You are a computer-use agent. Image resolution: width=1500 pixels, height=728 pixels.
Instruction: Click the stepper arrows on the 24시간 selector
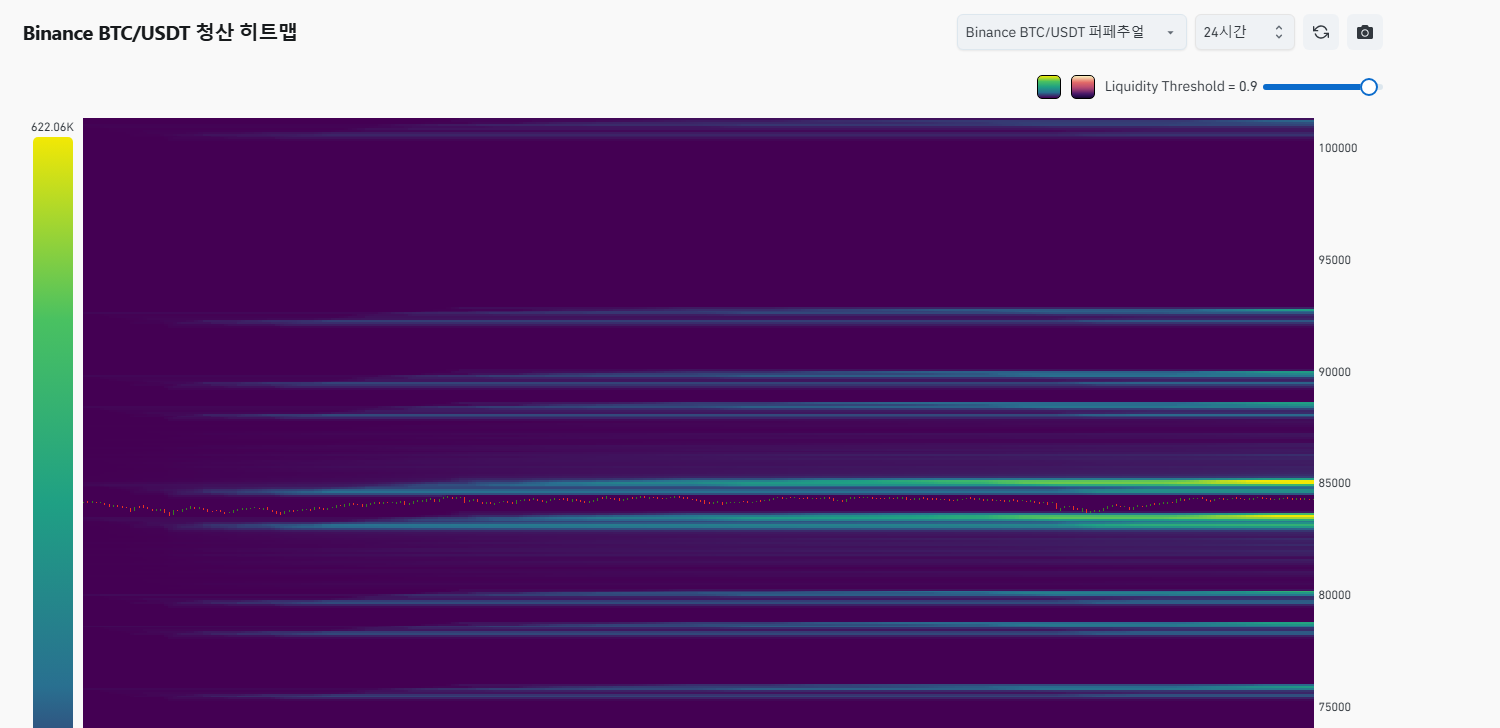1278,32
